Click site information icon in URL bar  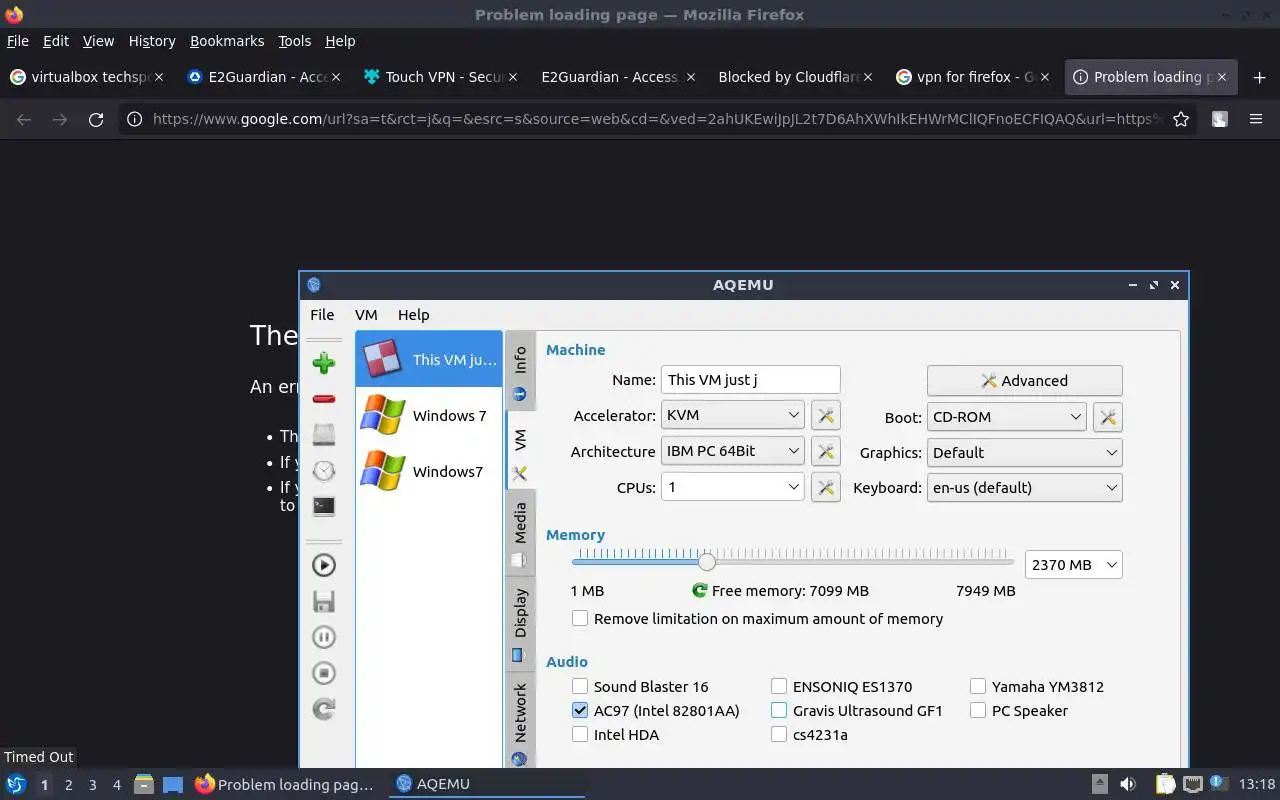pos(135,119)
